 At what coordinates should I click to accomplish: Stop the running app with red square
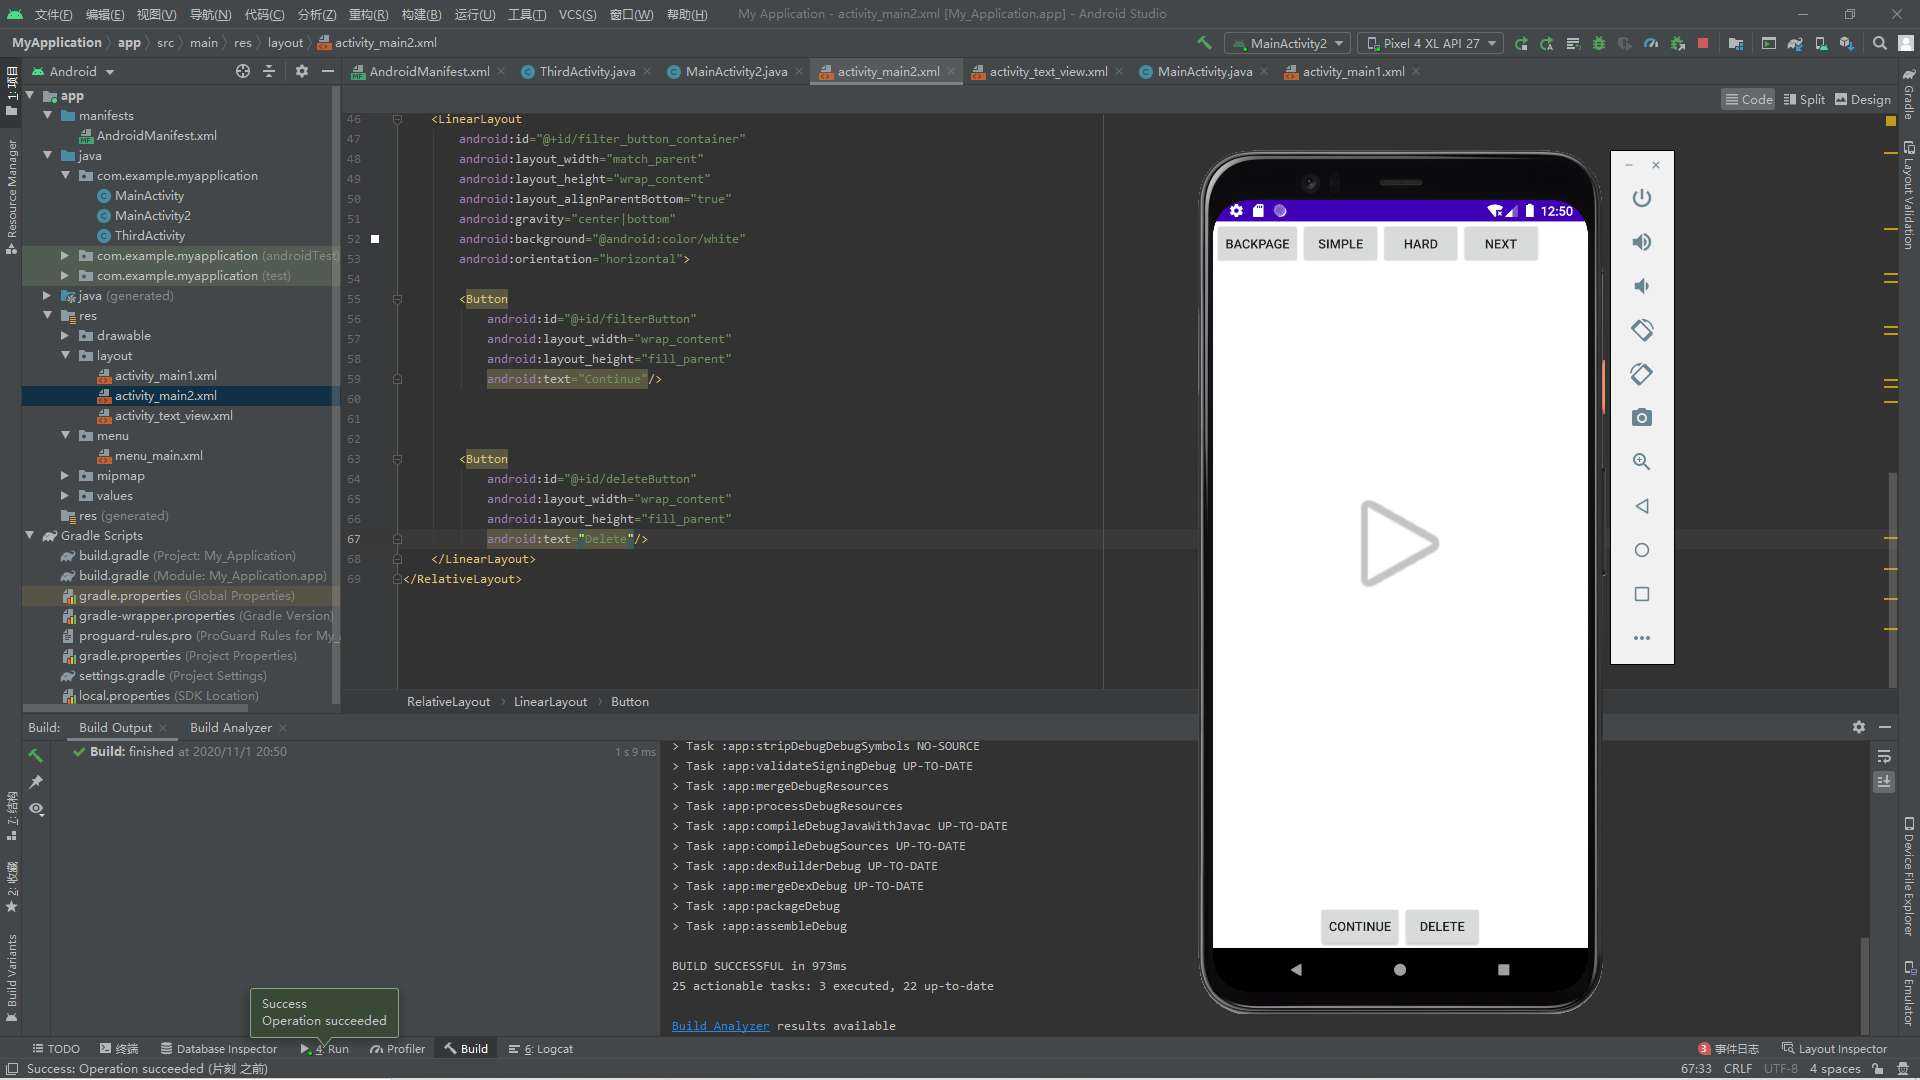[1703, 43]
